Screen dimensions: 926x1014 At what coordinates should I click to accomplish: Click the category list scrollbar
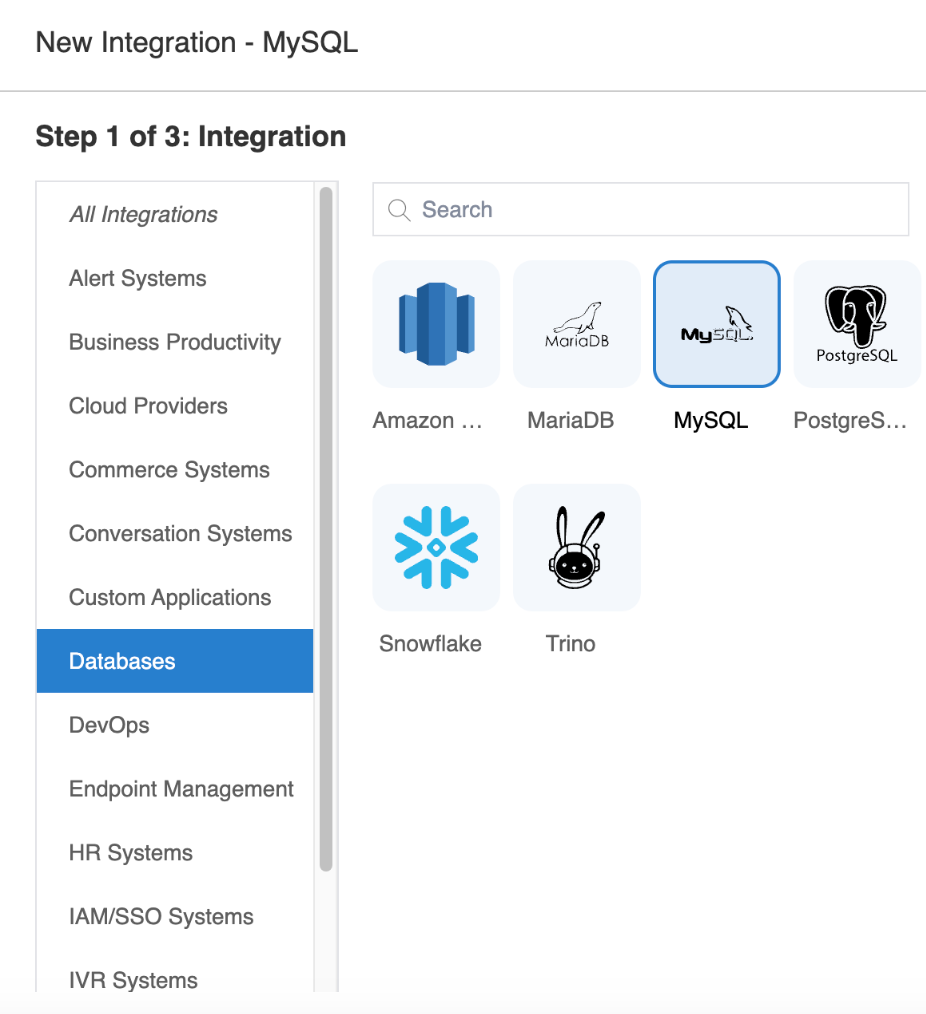(326, 529)
